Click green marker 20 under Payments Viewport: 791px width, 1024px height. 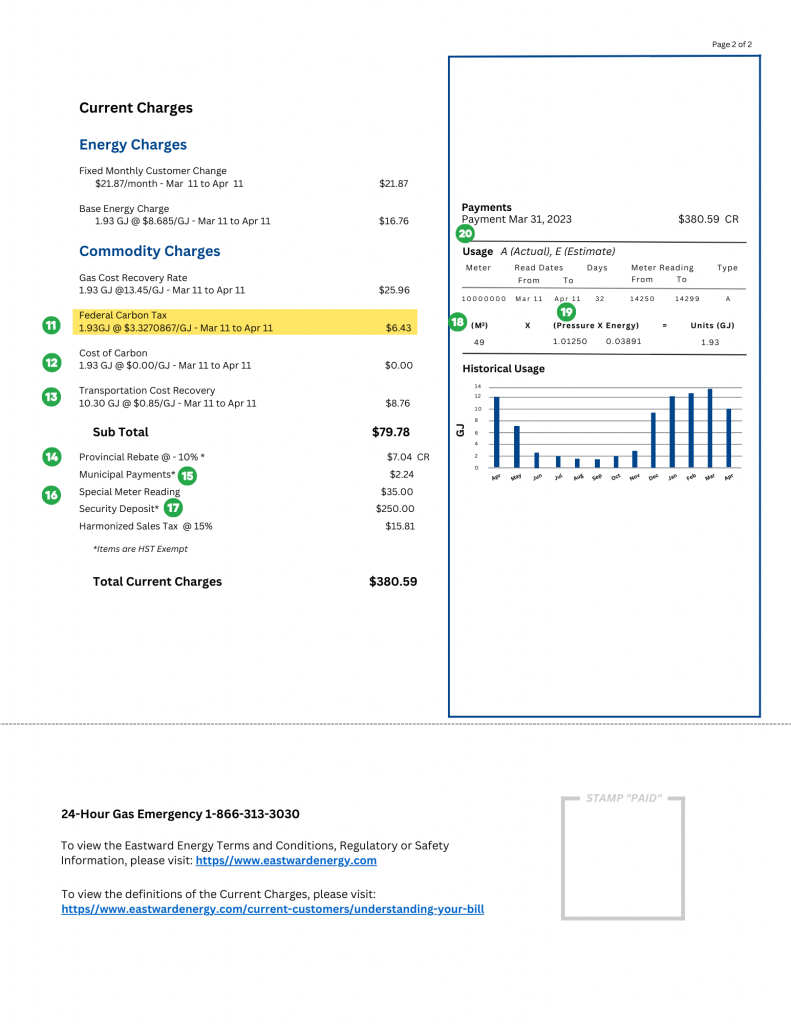click(x=465, y=233)
